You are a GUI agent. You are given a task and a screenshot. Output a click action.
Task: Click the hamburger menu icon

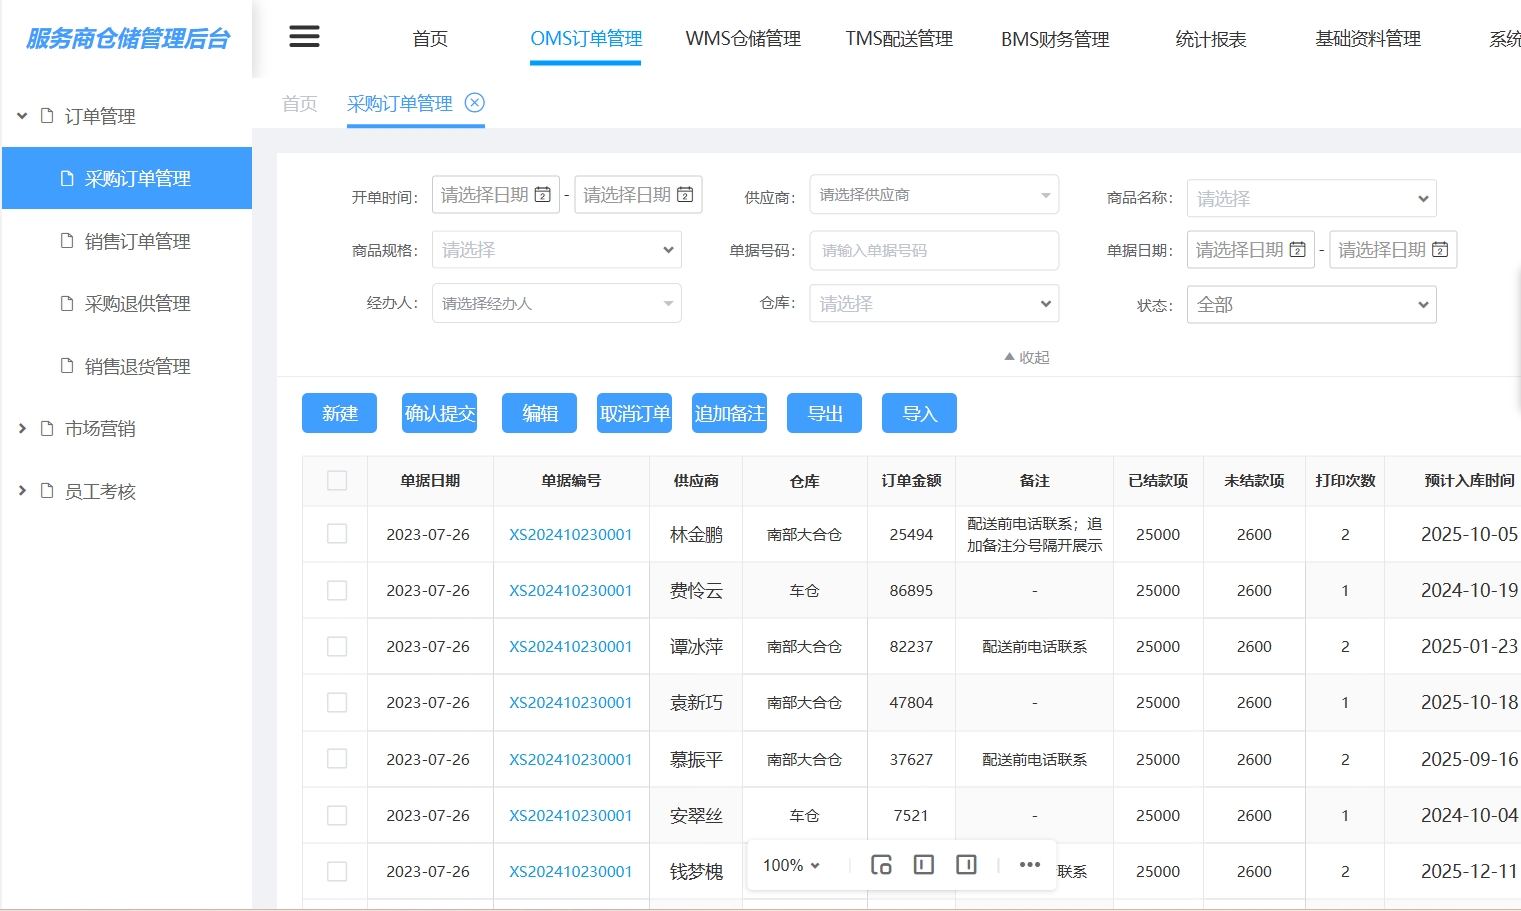click(x=304, y=37)
